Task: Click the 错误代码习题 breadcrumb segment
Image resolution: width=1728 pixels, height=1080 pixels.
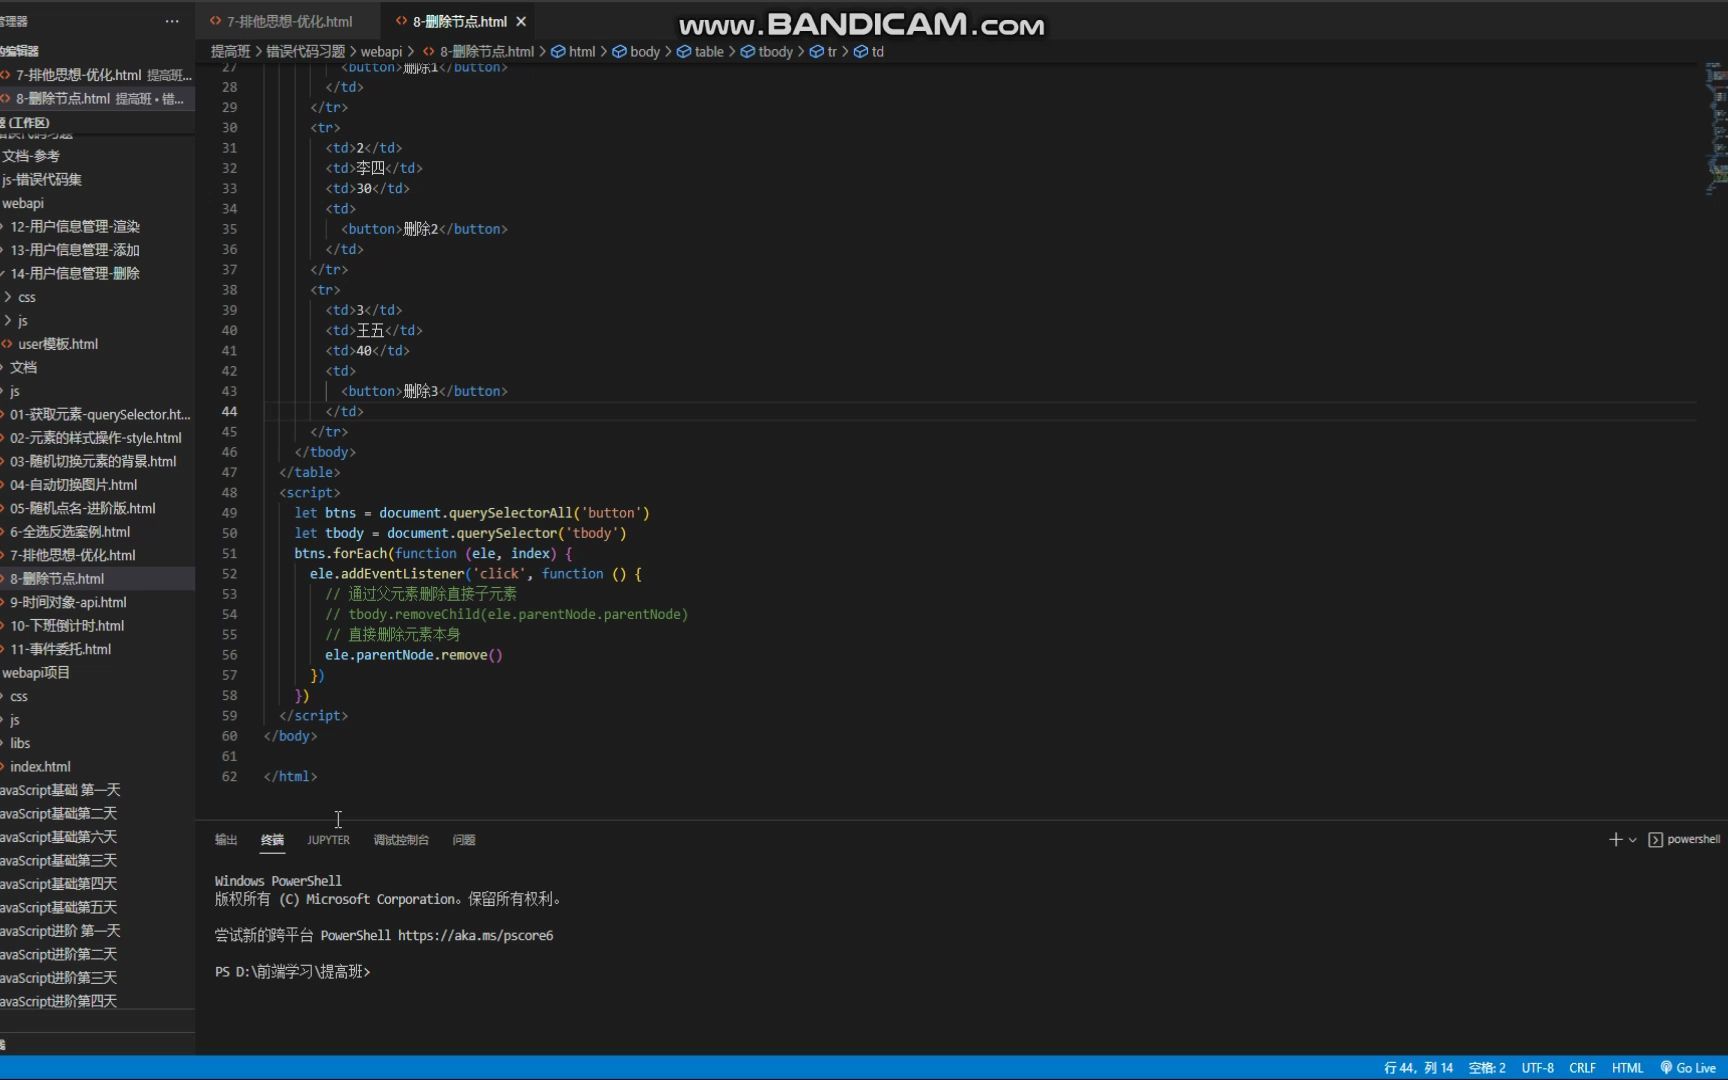Action: click(x=305, y=51)
